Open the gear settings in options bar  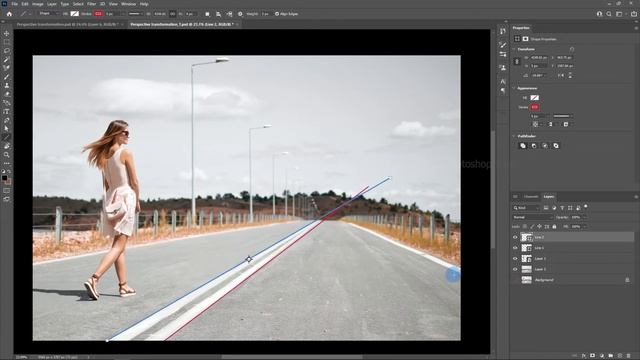coord(240,14)
